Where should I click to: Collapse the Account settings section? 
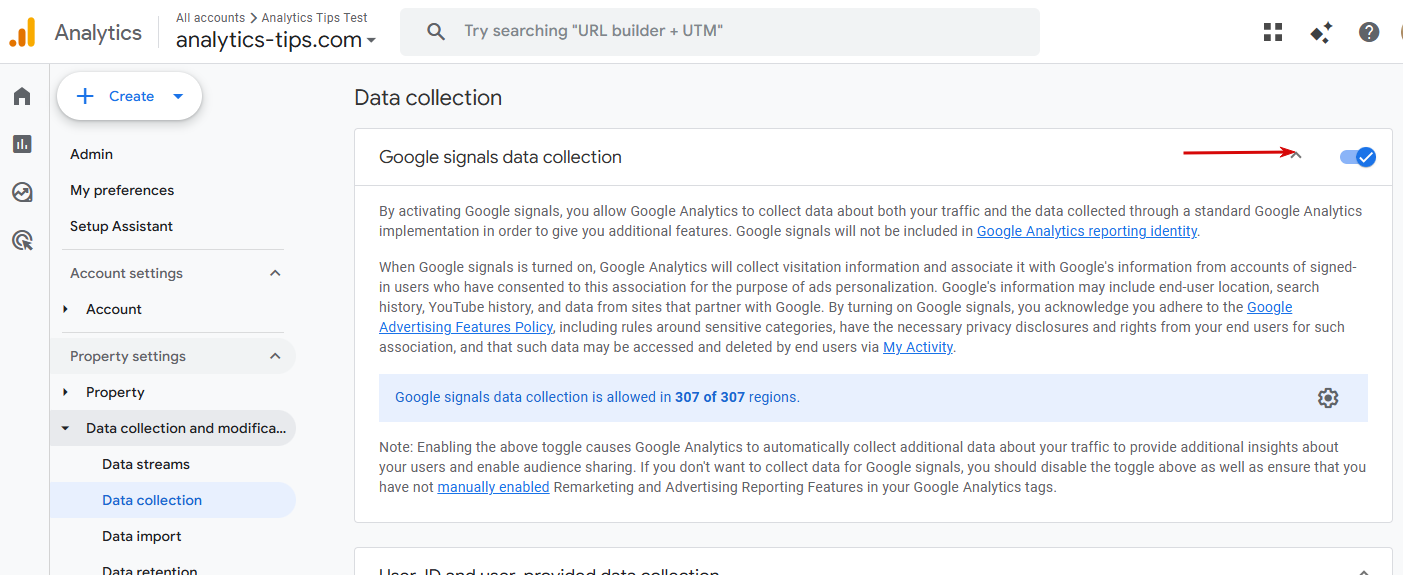[x=276, y=273]
